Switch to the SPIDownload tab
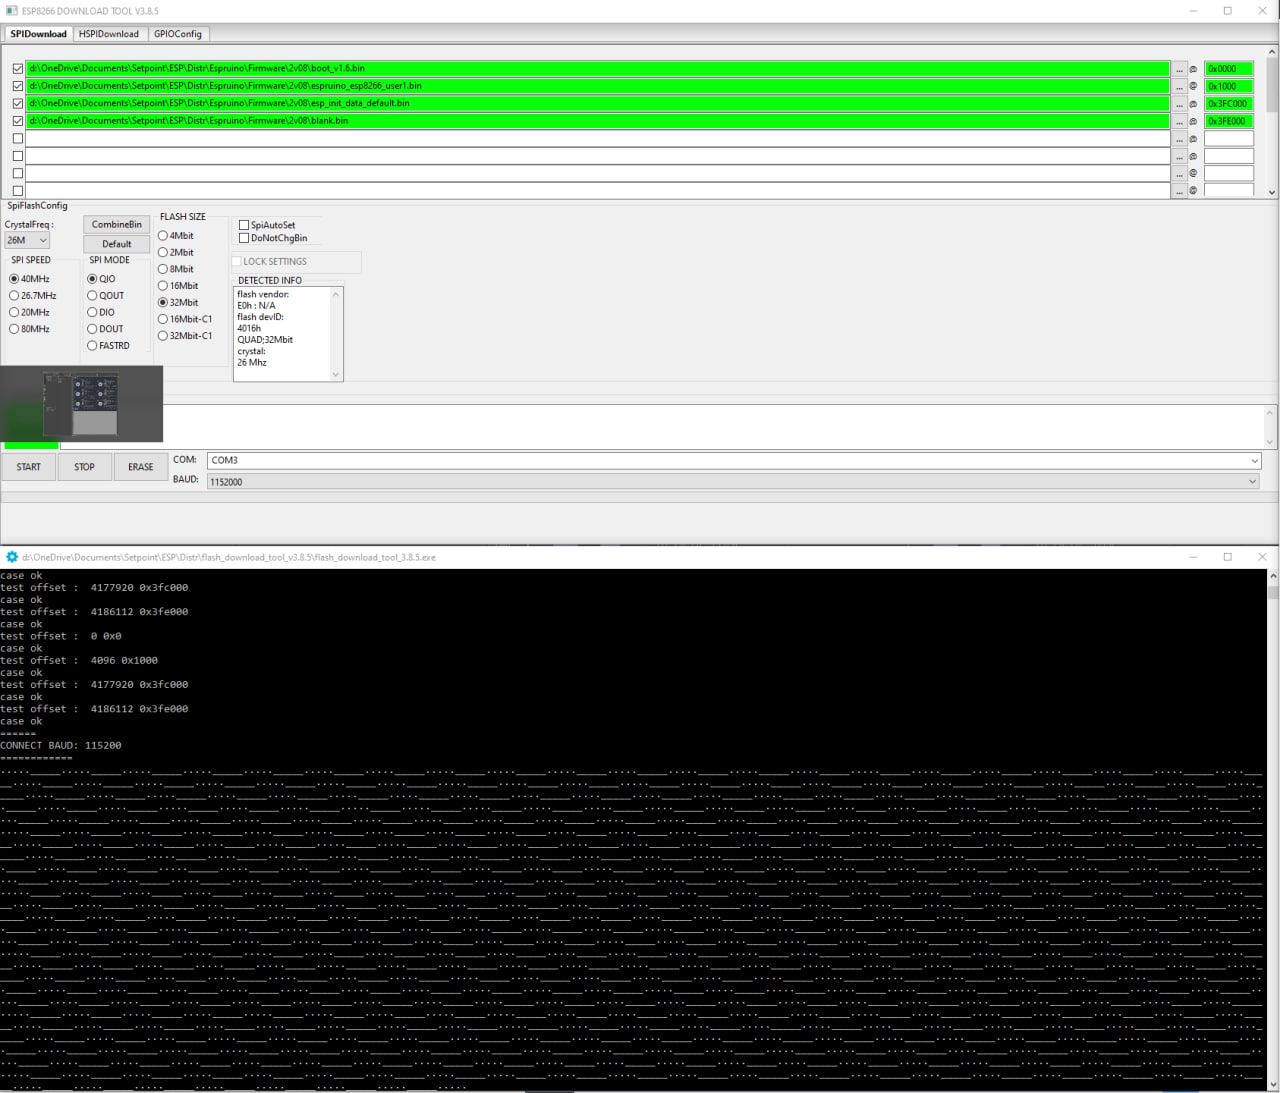This screenshot has width=1280, height=1093. pyautogui.click(x=39, y=34)
